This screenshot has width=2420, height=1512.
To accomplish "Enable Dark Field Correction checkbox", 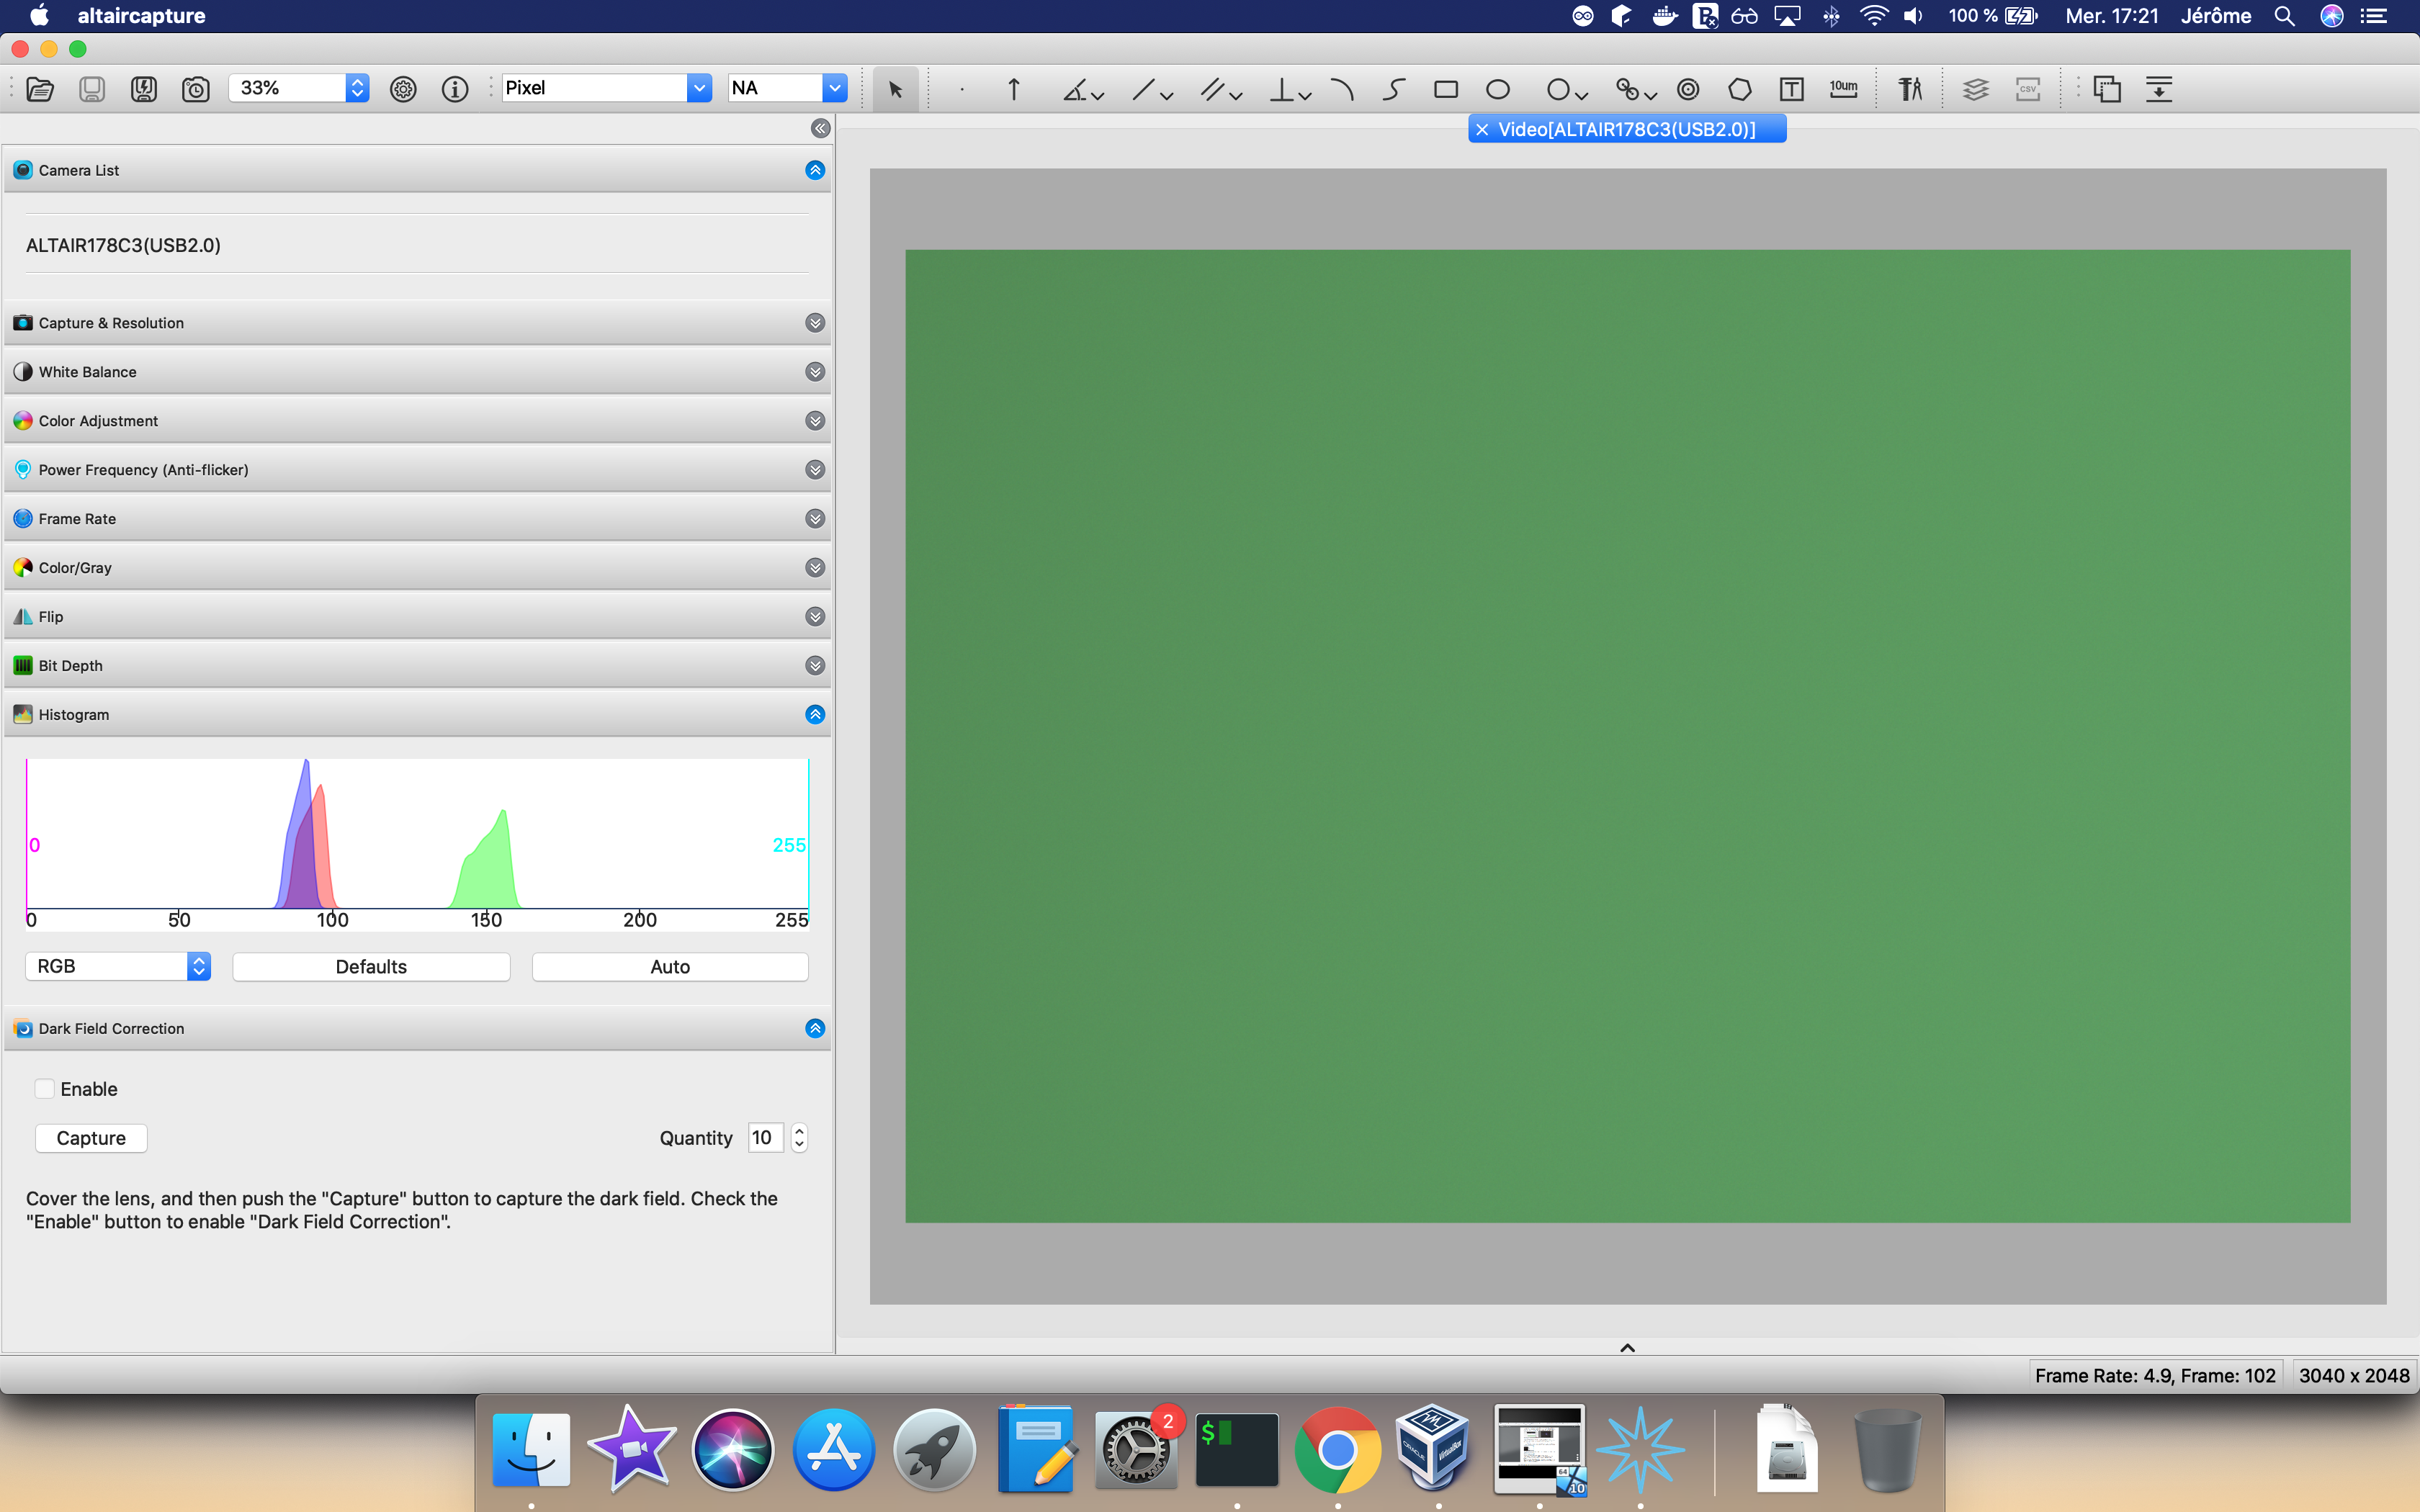I will (45, 1089).
